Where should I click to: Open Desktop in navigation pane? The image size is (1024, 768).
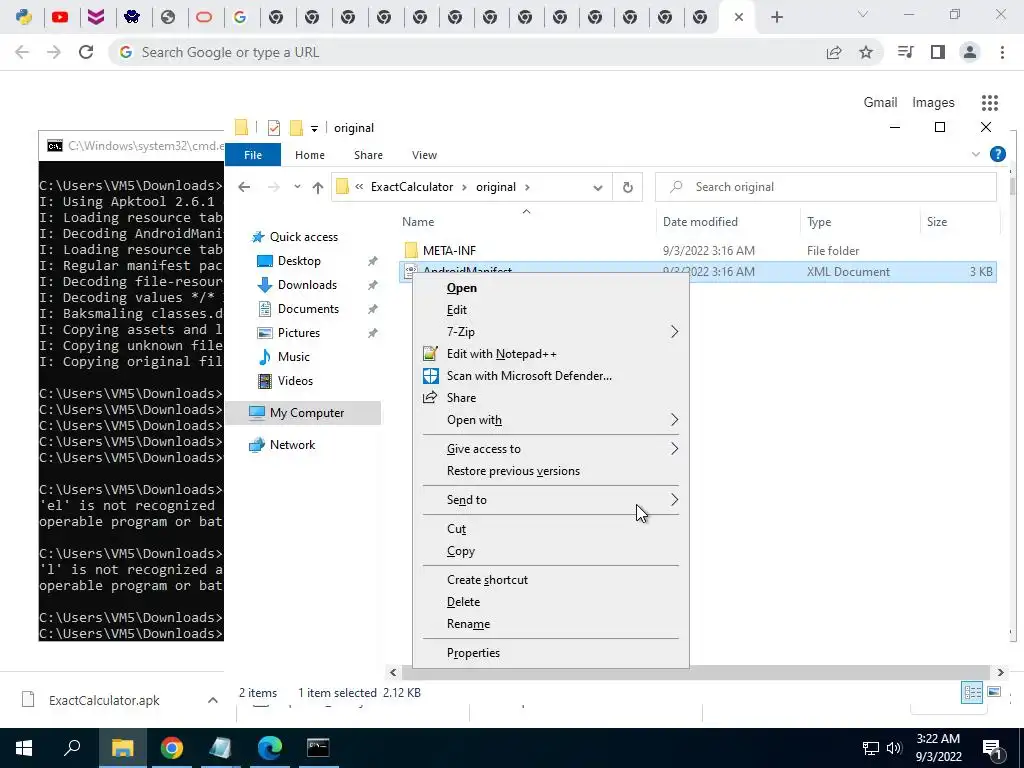click(x=299, y=261)
